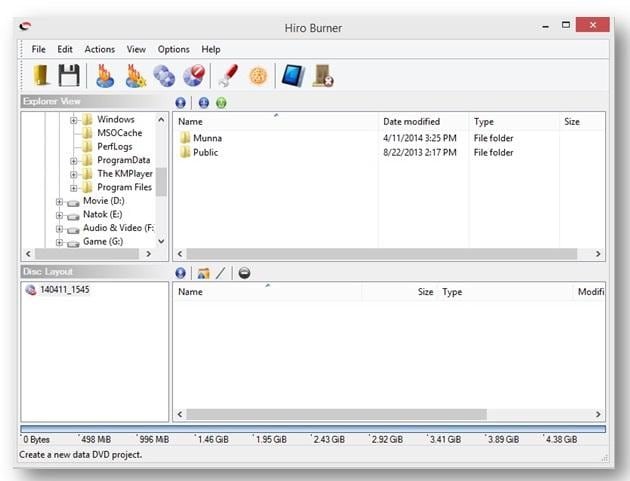Click tree horizontal scrollbar right arrow

point(149,254)
